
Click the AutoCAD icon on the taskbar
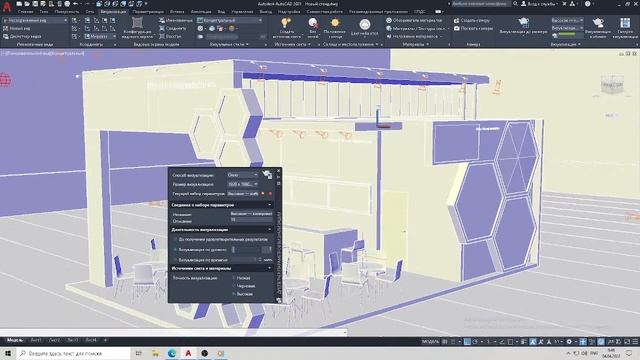[188, 353]
